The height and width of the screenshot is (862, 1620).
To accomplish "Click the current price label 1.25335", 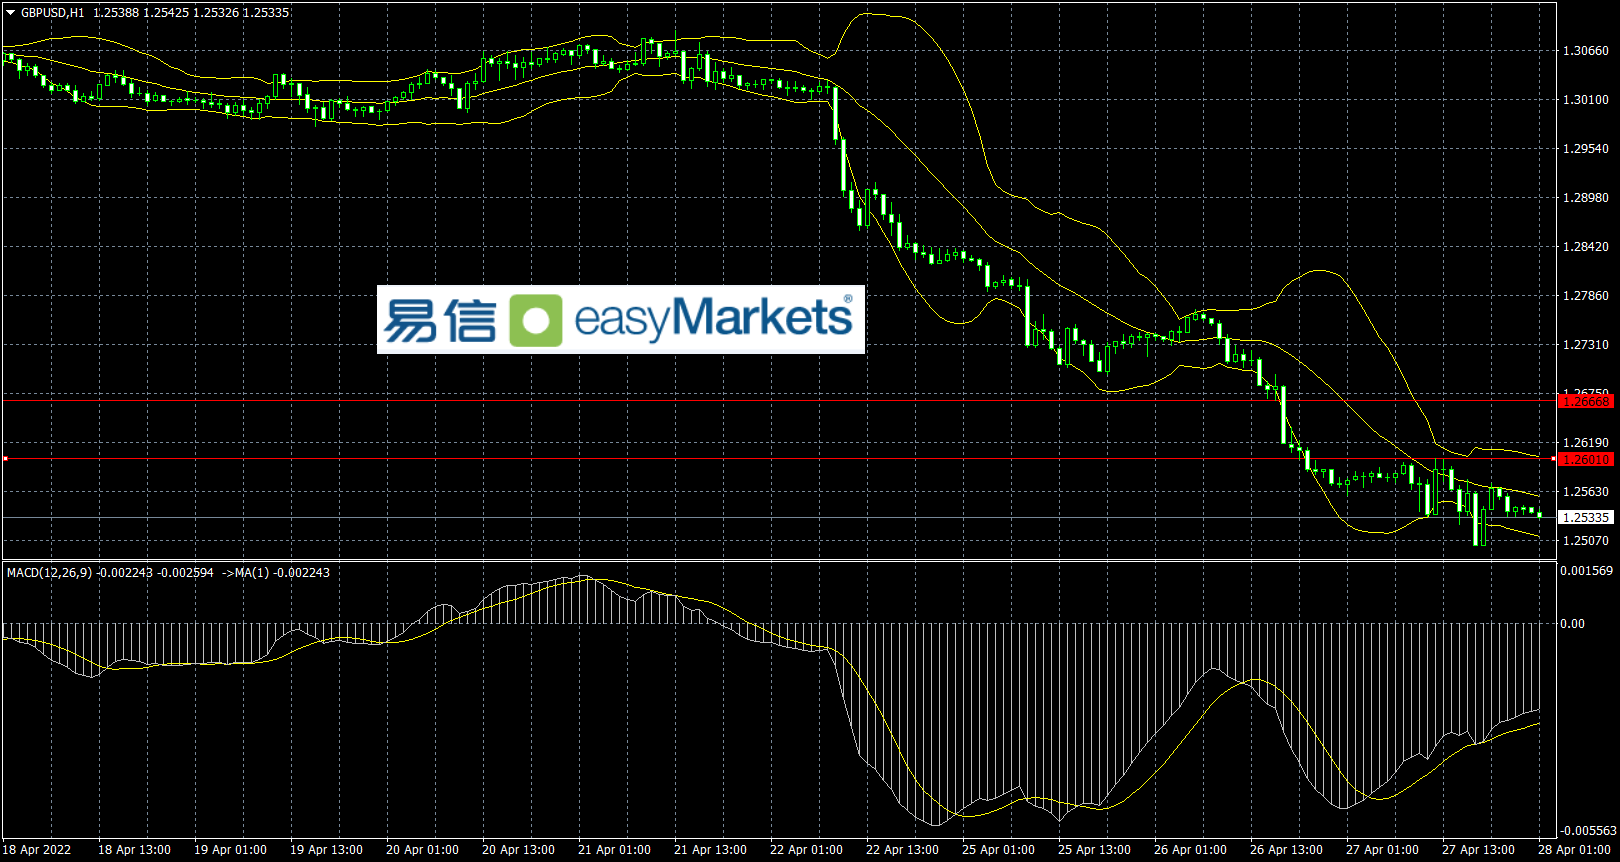I will pos(1587,517).
